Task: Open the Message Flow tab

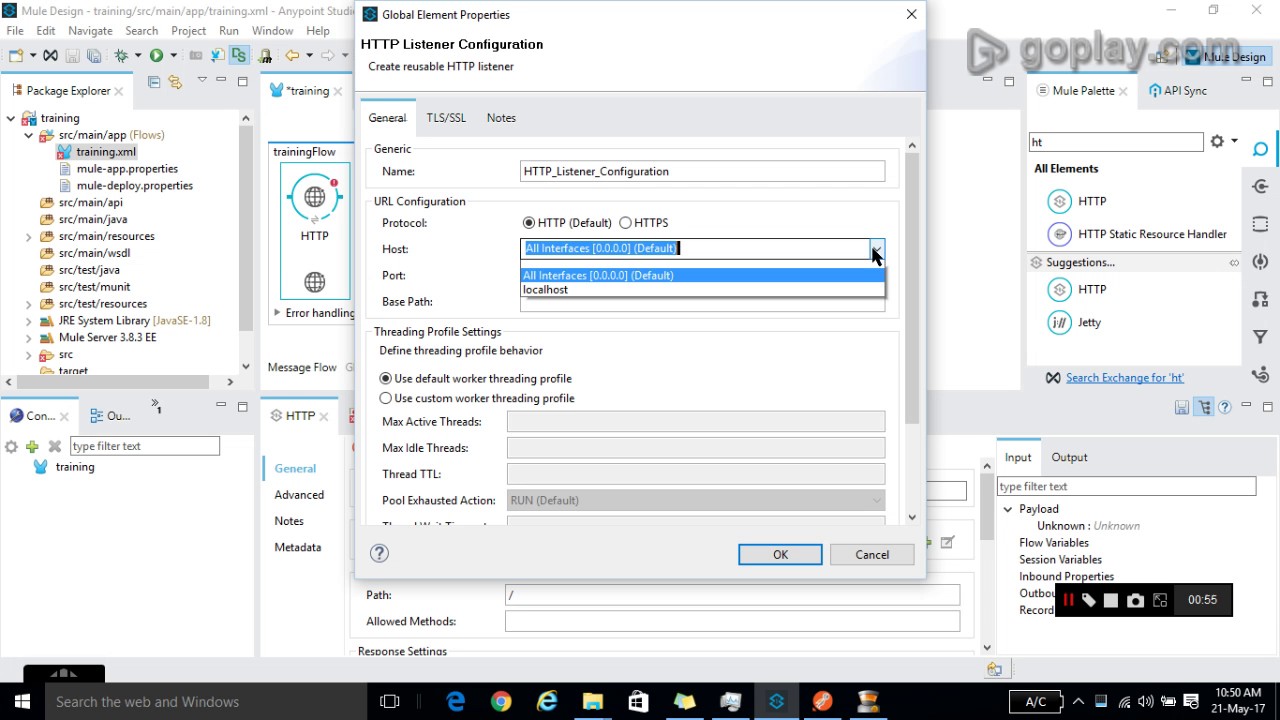Action: click(302, 368)
